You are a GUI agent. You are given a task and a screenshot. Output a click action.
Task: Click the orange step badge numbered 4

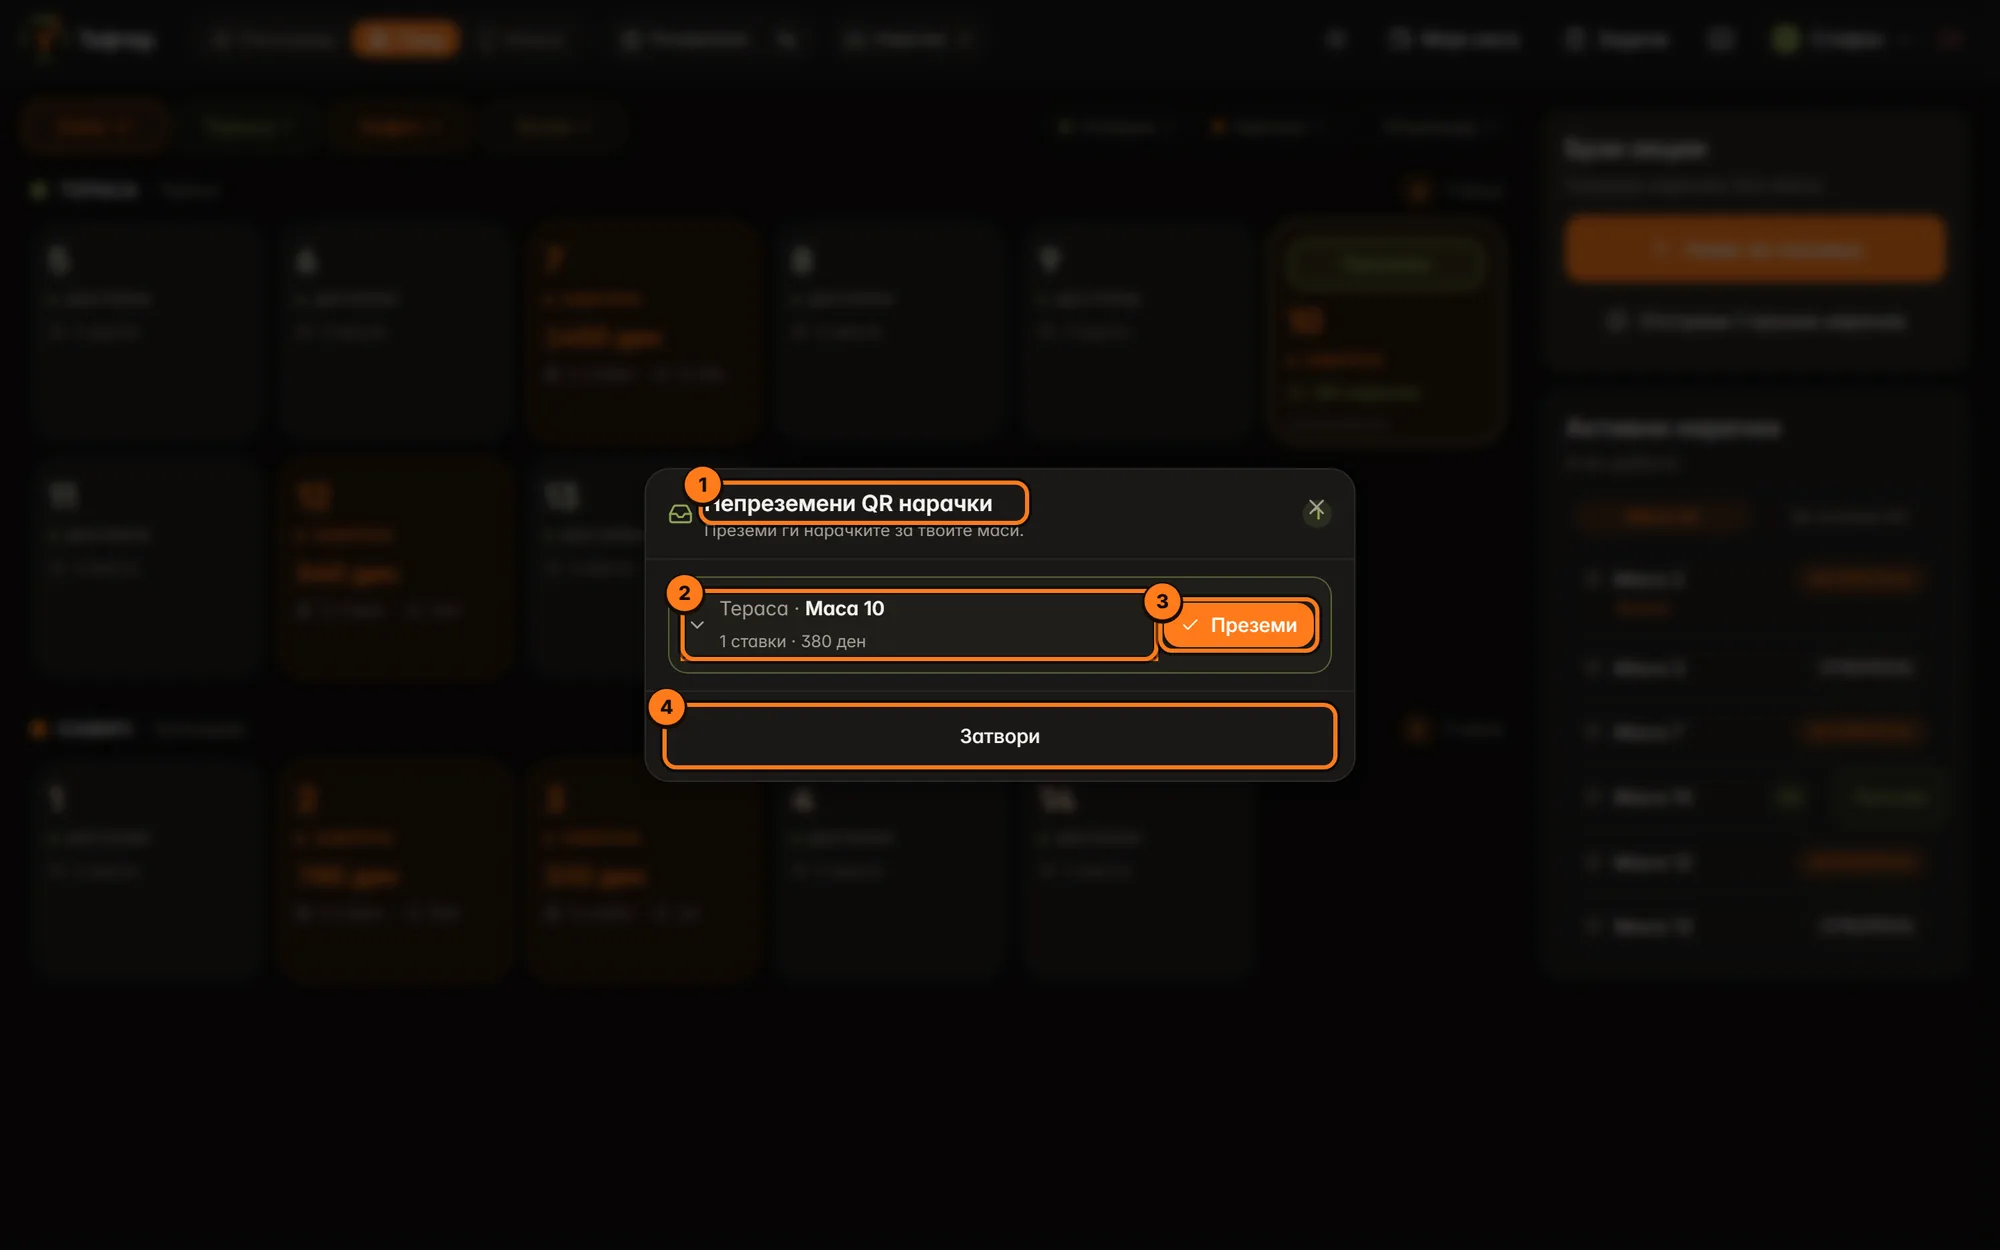tap(667, 707)
